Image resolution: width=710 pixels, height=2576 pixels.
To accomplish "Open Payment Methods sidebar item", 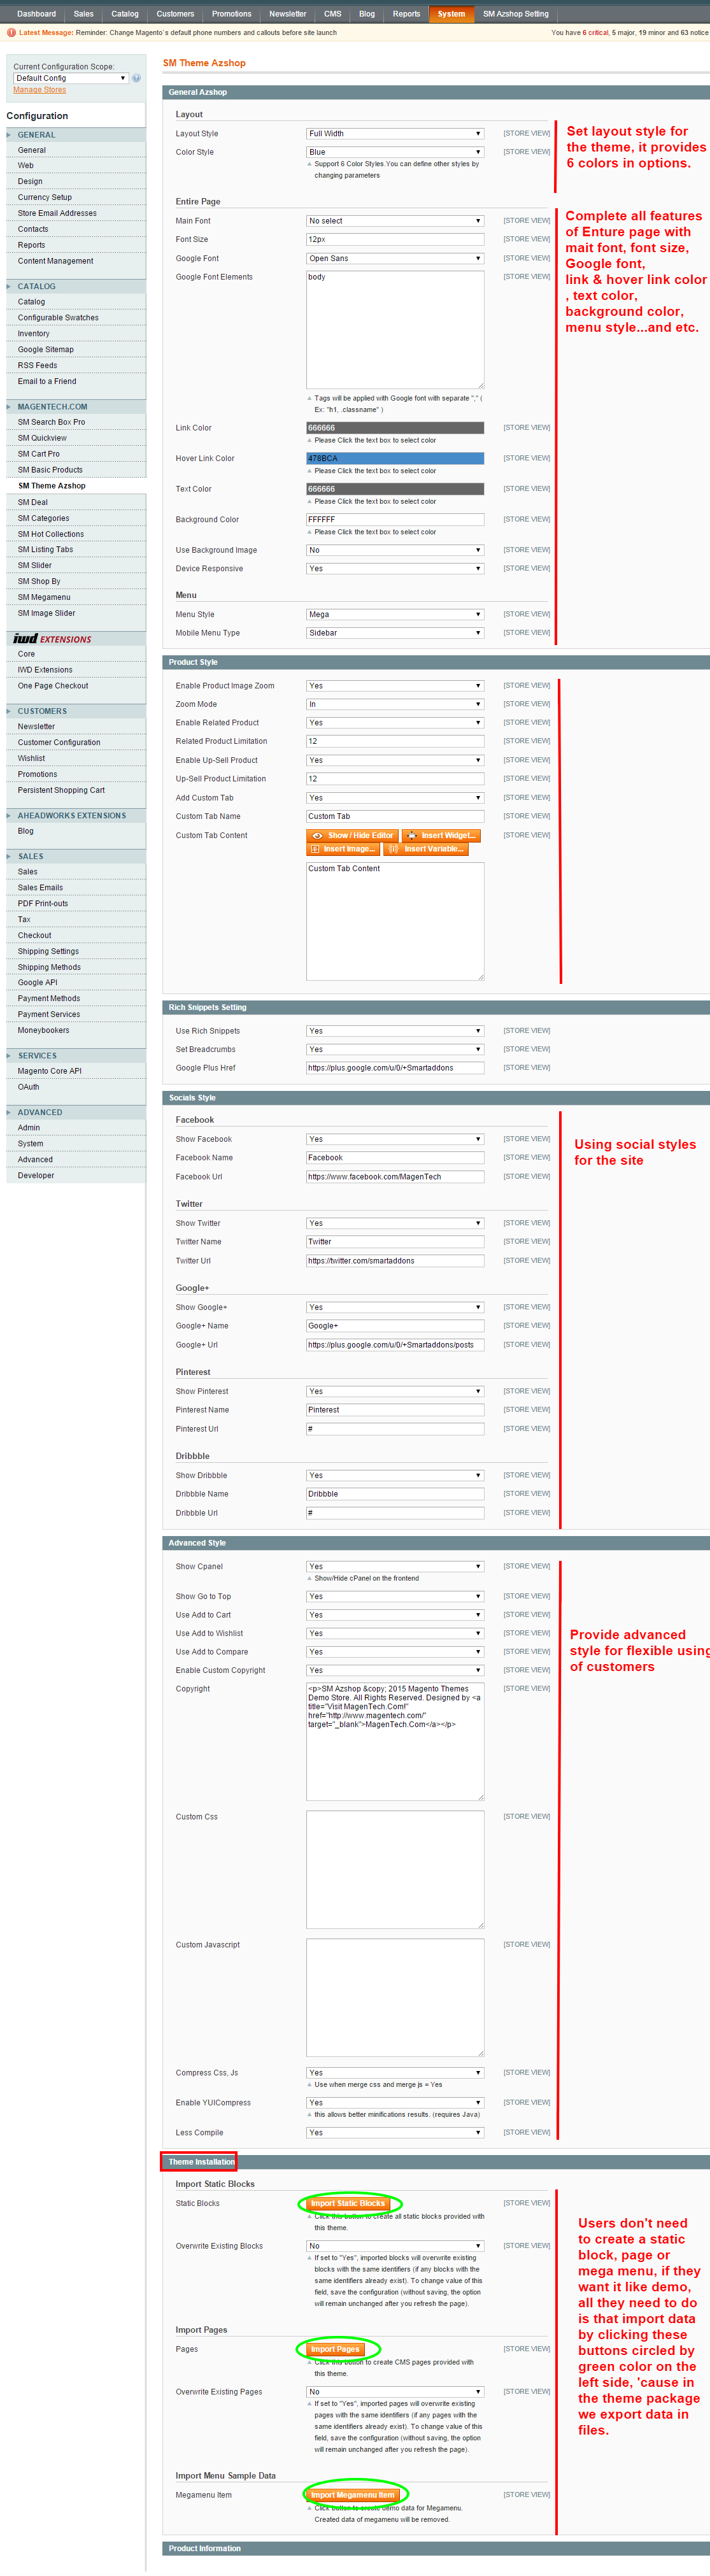I will click(x=49, y=998).
